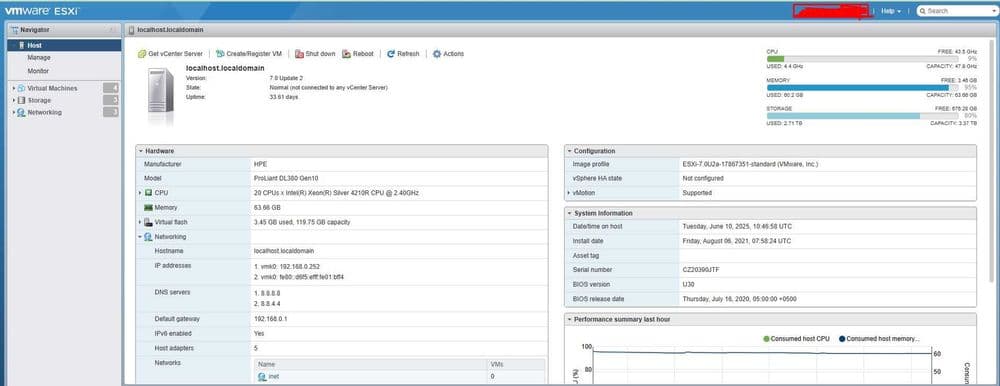Image resolution: width=1000 pixels, height=386 pixels.
Task: Click the ProLiant DL380 Gen10 model text
Action: (x=286, y=178)
